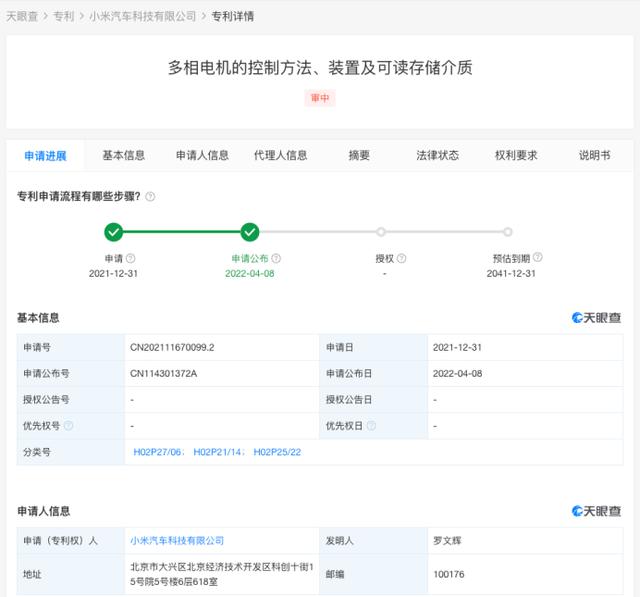Open help icon beside 优先权号 label

click(x=69, y=426)
